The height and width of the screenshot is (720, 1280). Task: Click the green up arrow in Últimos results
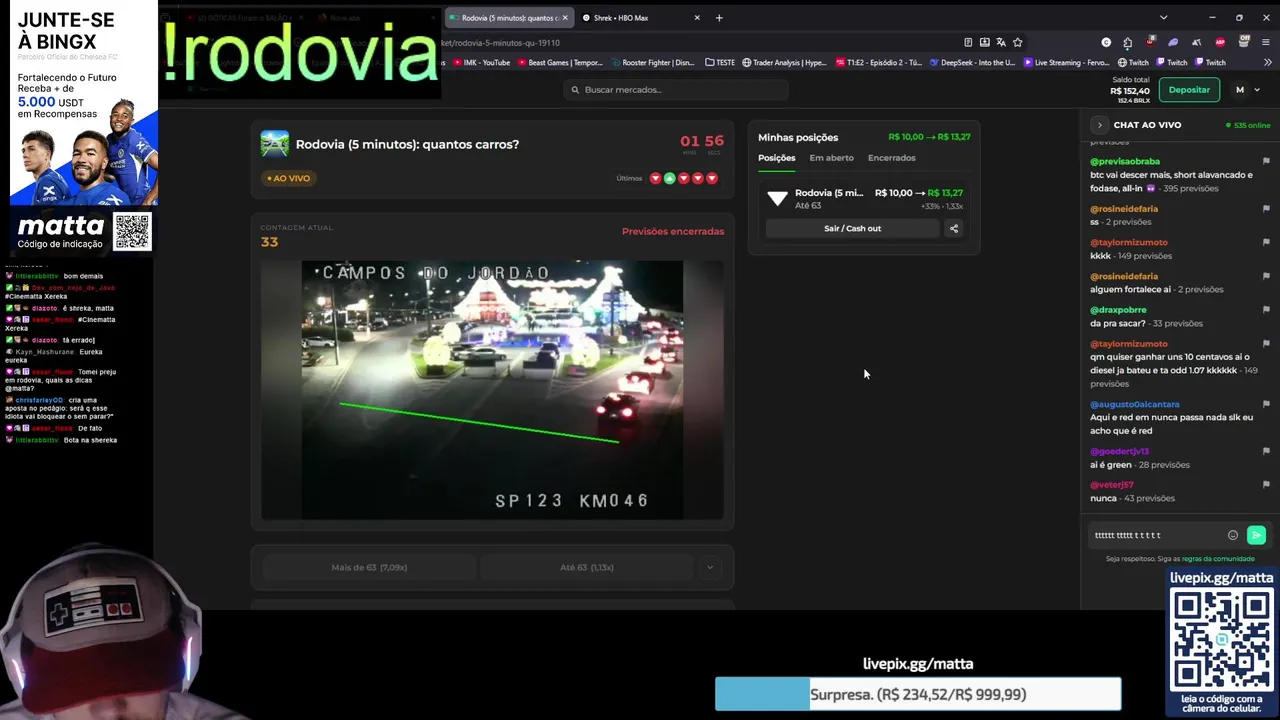670,178
